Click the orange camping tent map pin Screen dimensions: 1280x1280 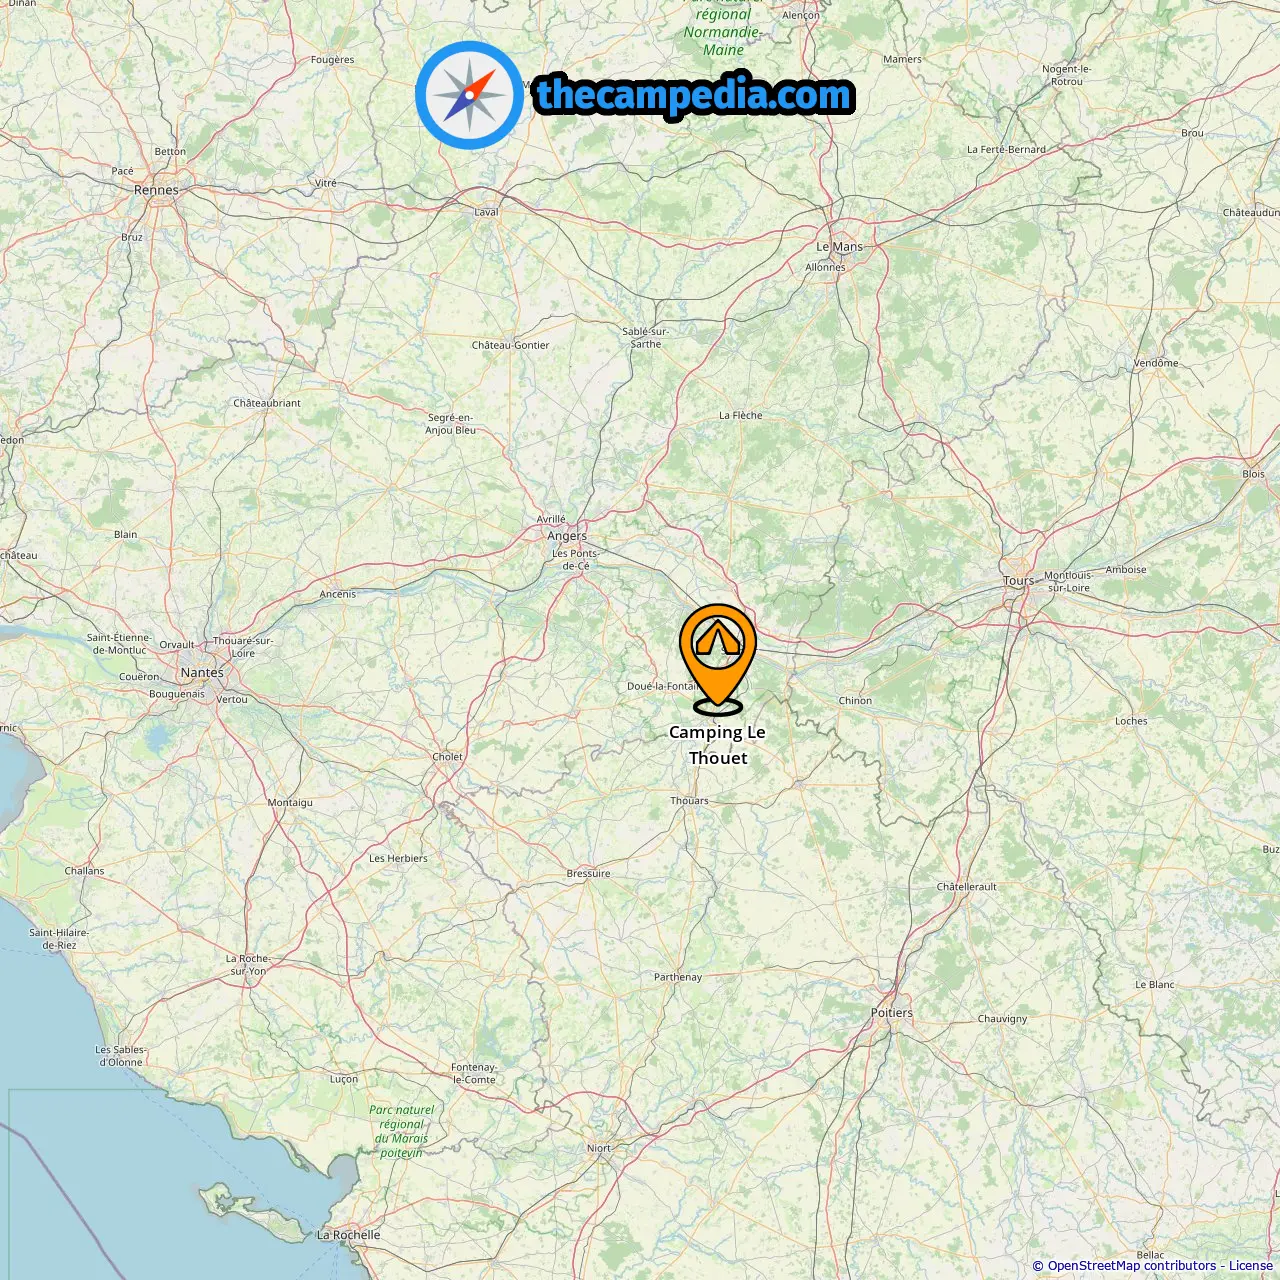coord(718,659)
